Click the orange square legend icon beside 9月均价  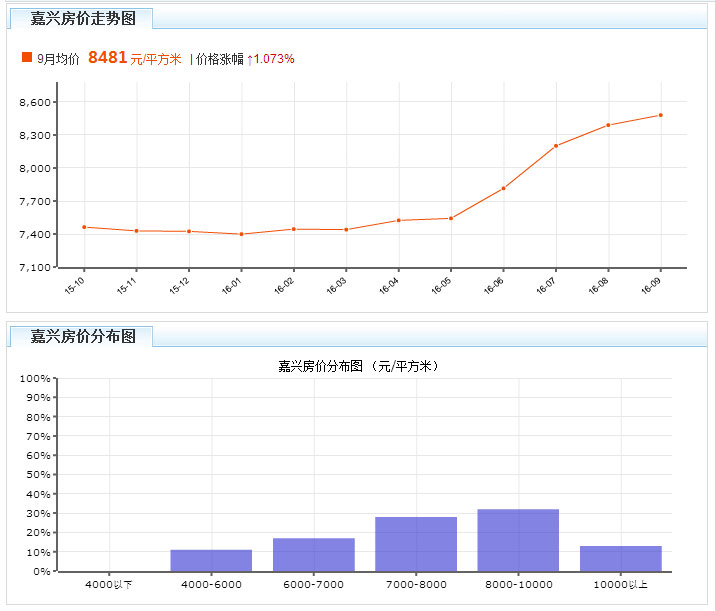(x=27, y=58)
